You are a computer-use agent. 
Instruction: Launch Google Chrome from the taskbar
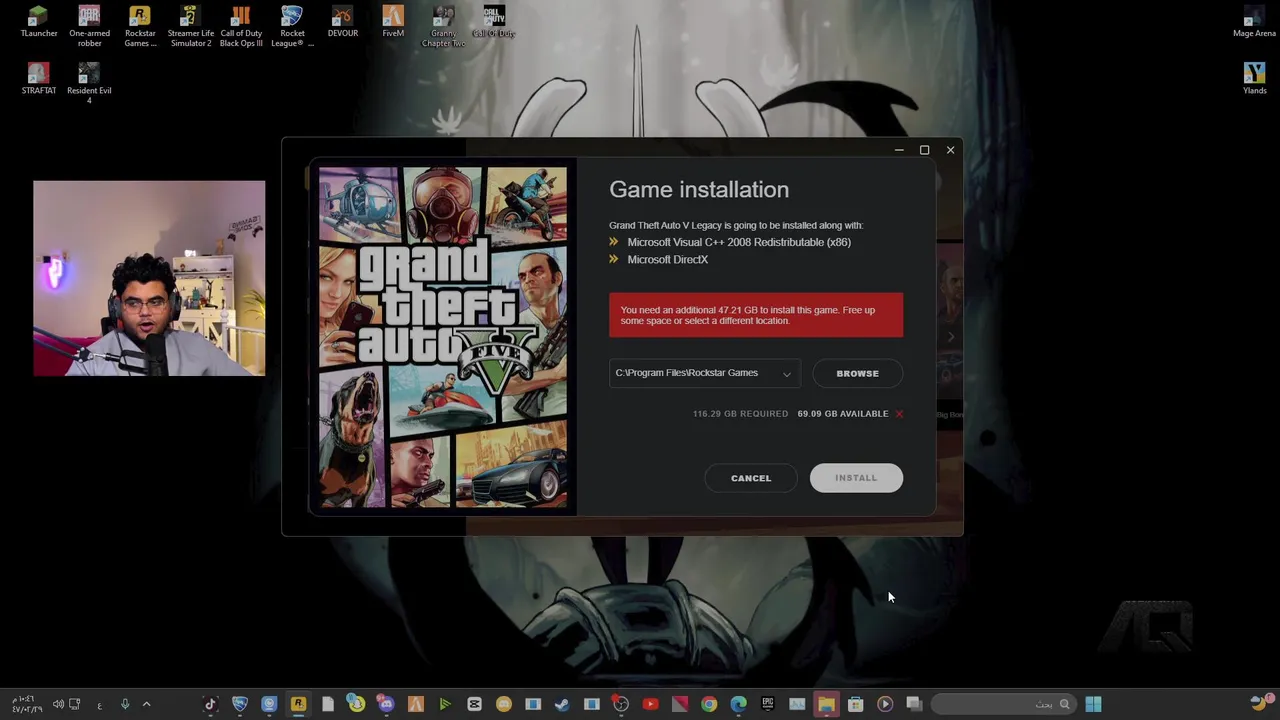point(709,704)
